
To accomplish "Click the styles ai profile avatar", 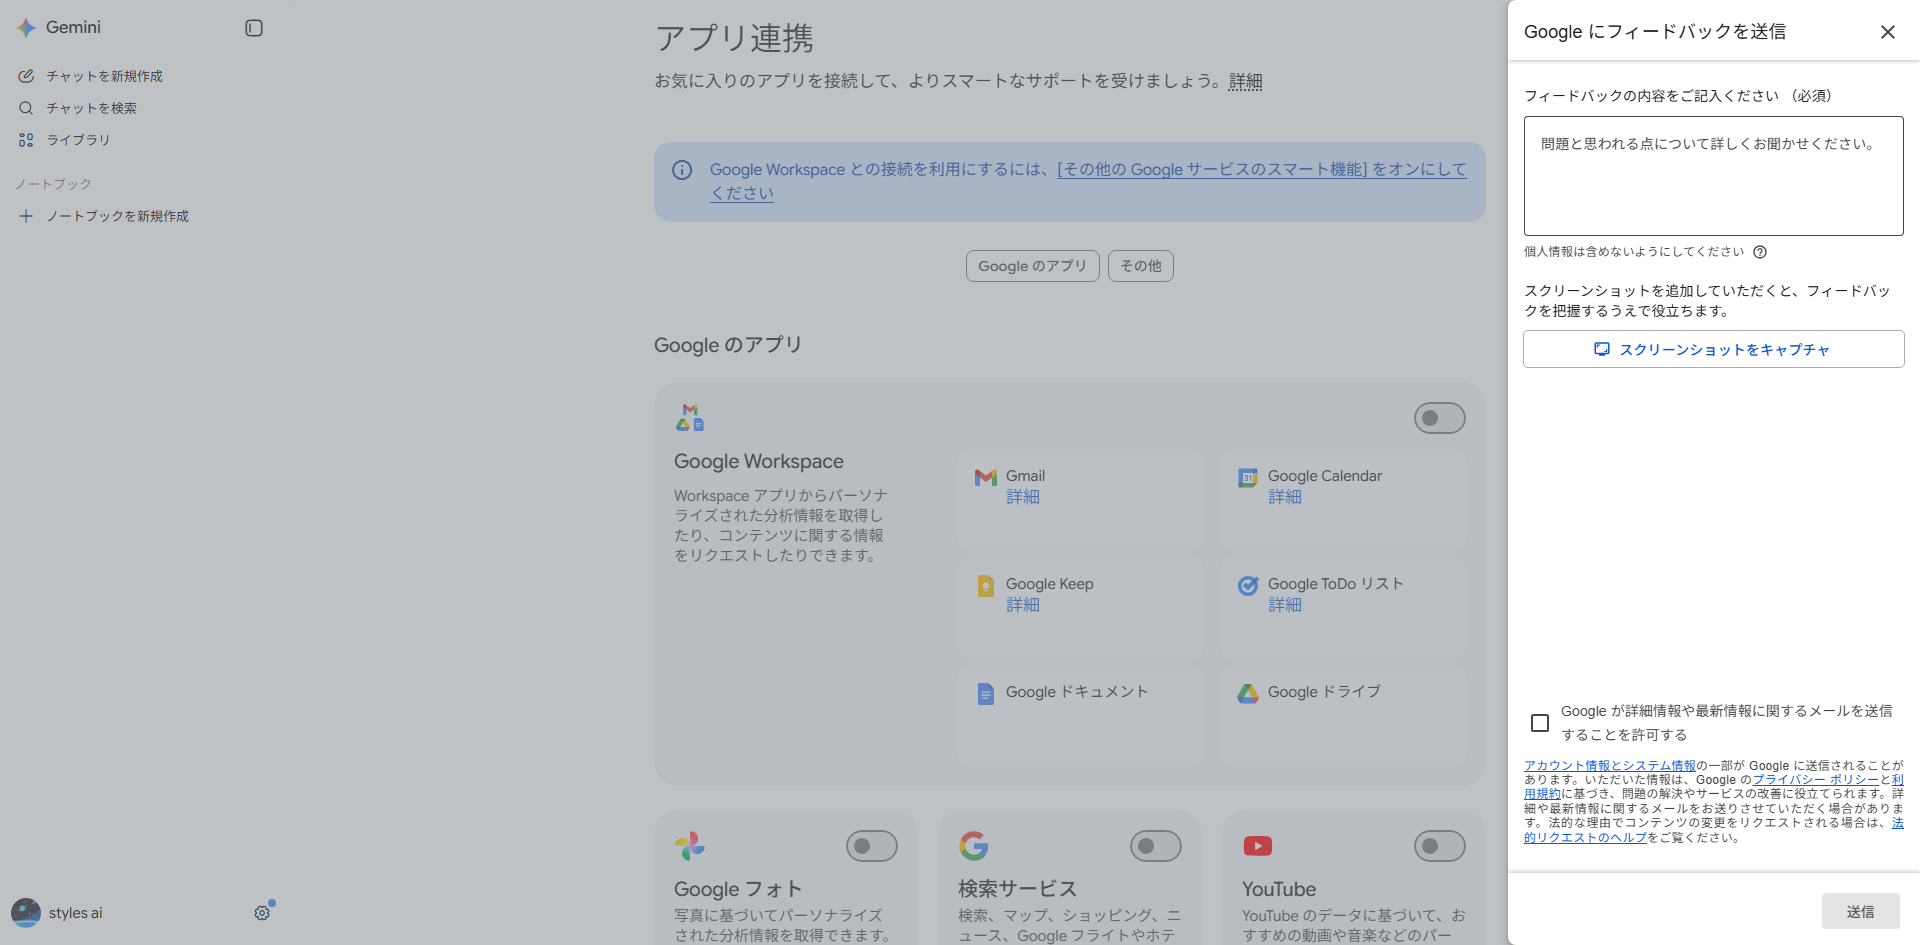I will tap(26, 912).
